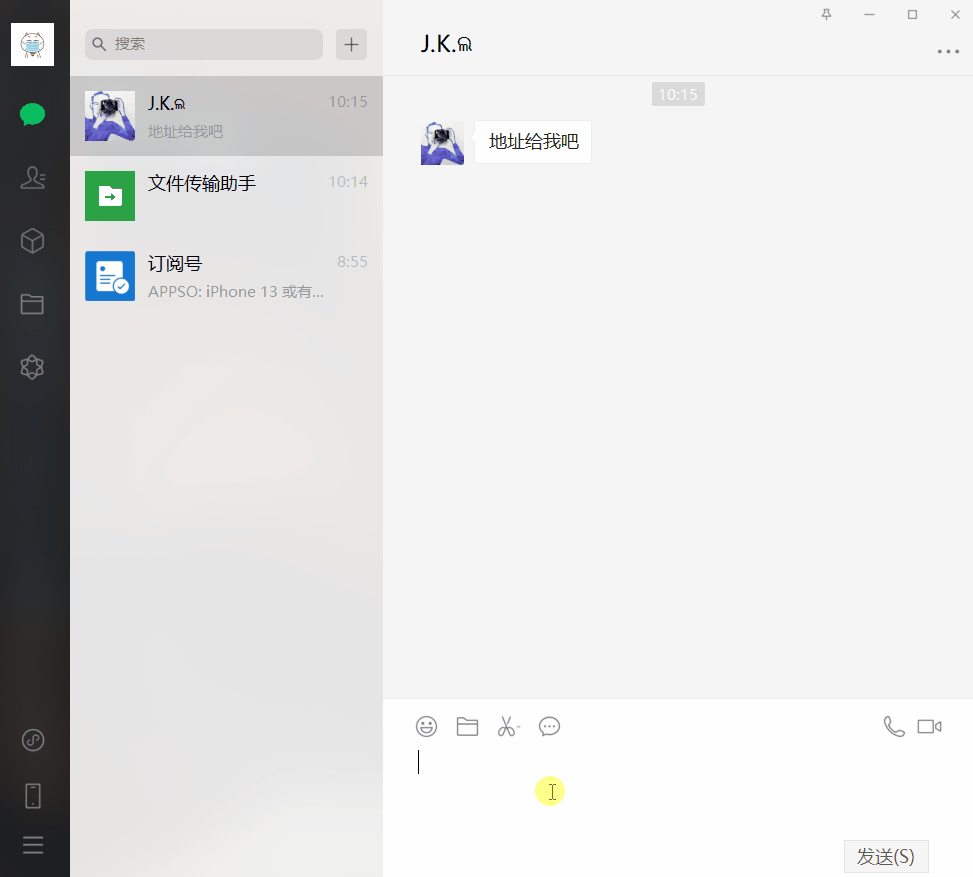
Task: Click the search bar to search chats
Action: 203,44
